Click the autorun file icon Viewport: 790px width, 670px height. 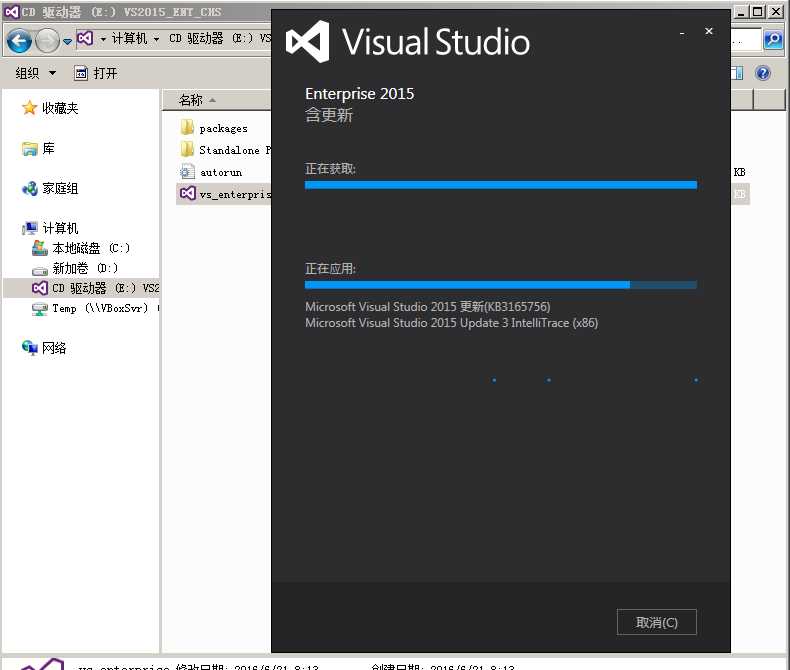click(x=187, y=172)
